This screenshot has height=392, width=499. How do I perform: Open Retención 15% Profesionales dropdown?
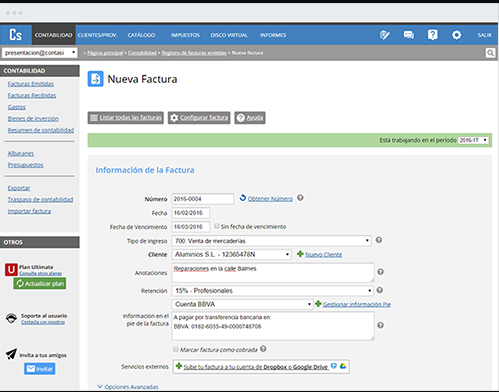click(x=272, y=291)
